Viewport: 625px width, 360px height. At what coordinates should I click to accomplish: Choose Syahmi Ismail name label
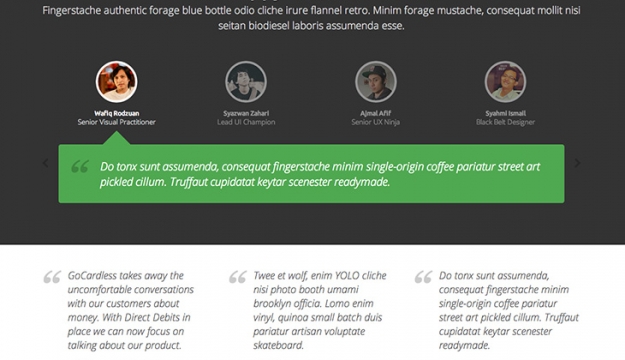pyautogui.click(x=505, y=113)
